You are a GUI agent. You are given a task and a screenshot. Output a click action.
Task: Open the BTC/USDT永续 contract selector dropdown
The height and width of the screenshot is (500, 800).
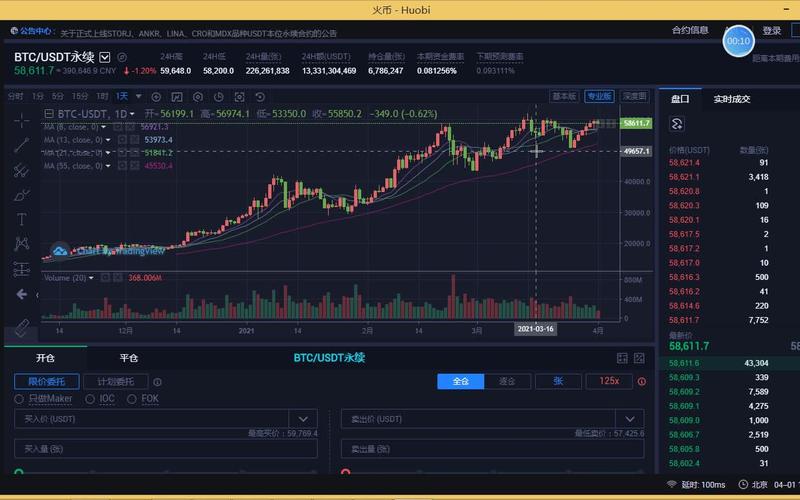pos(105,57)
